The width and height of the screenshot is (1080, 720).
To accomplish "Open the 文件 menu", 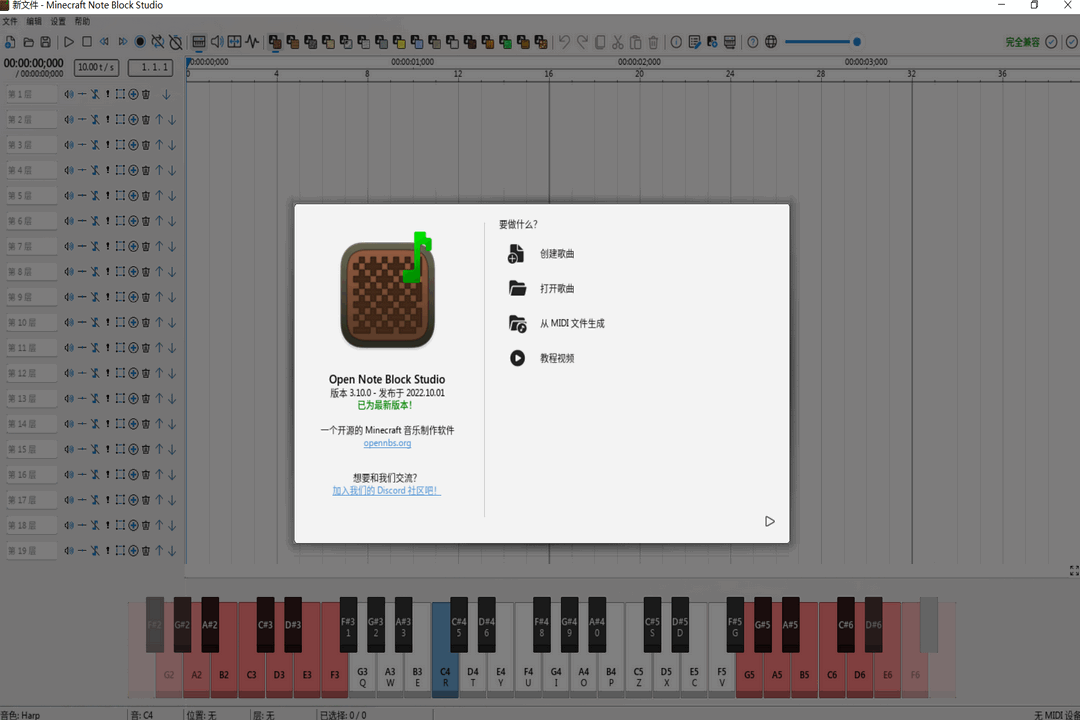I will [12, 20].
